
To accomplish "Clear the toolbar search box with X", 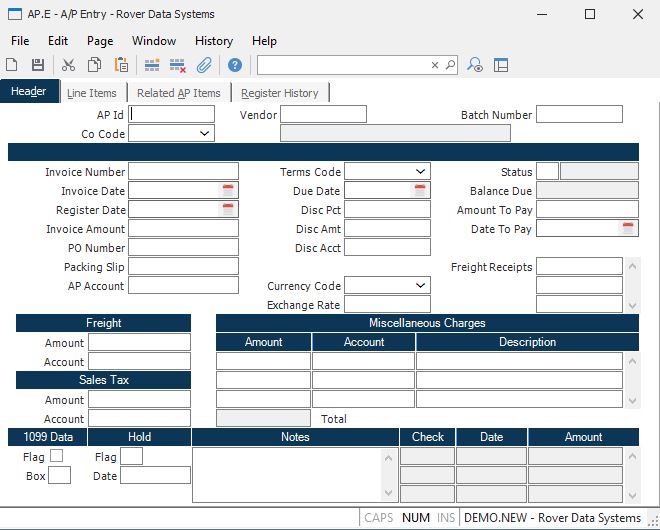I will (x=435, y=65).
